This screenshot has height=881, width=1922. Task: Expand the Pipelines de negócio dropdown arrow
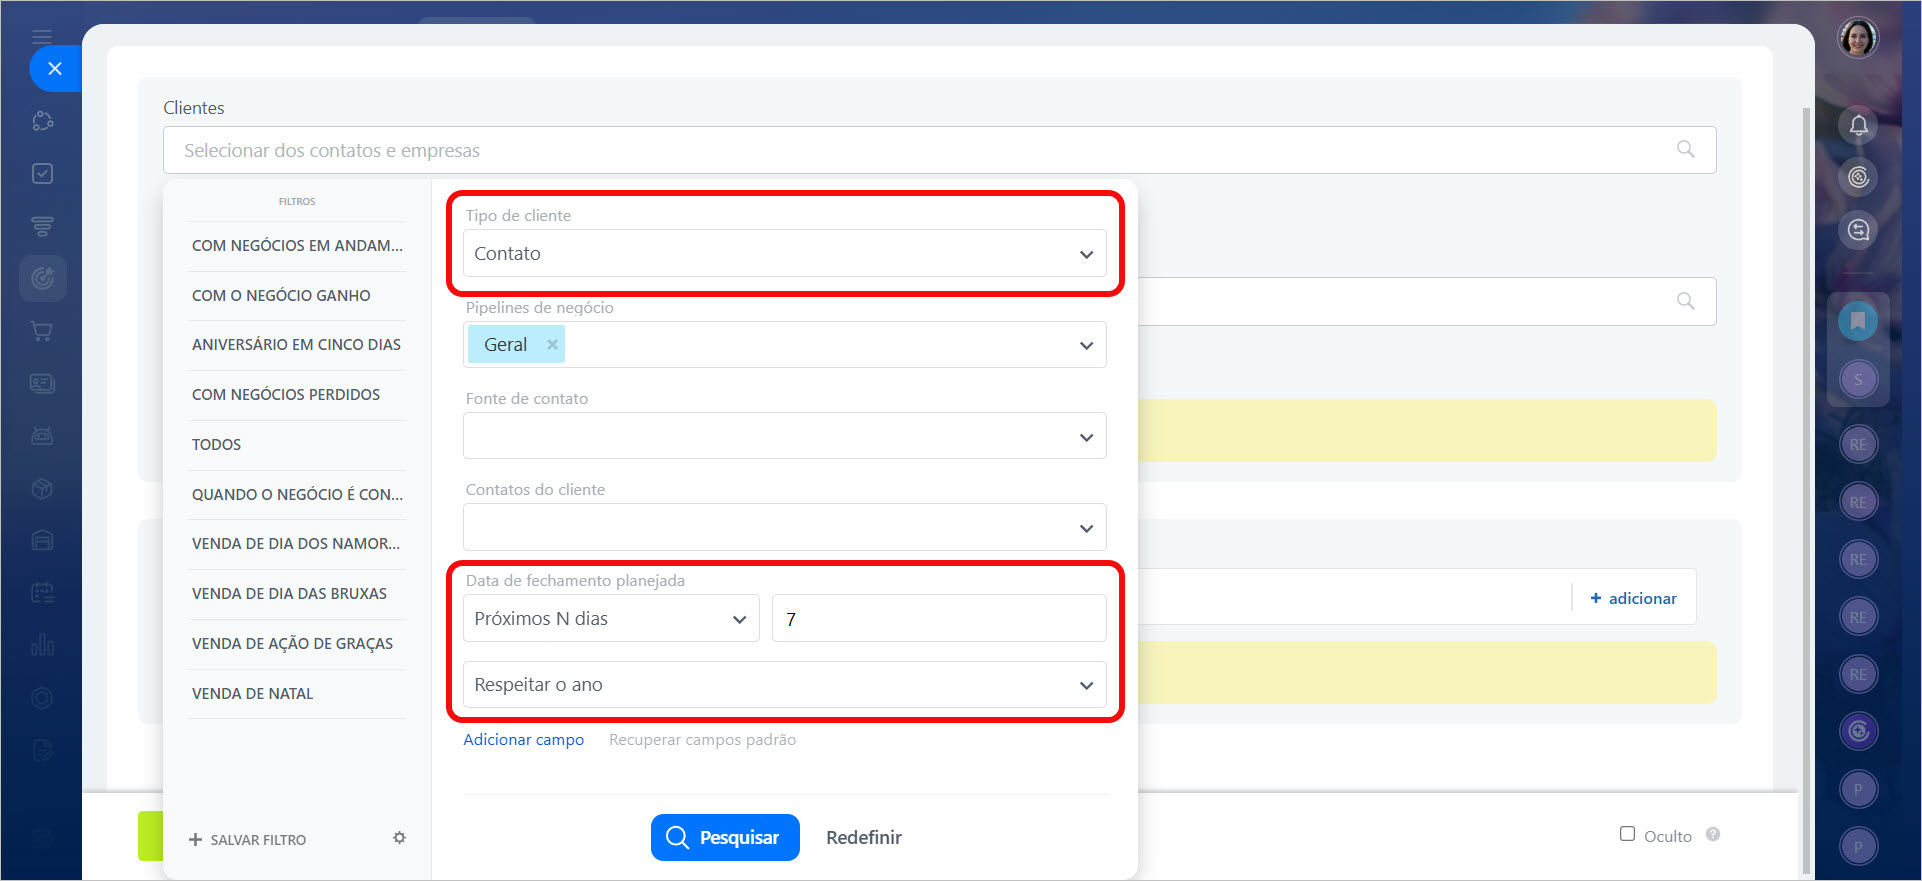[1086, 346]
